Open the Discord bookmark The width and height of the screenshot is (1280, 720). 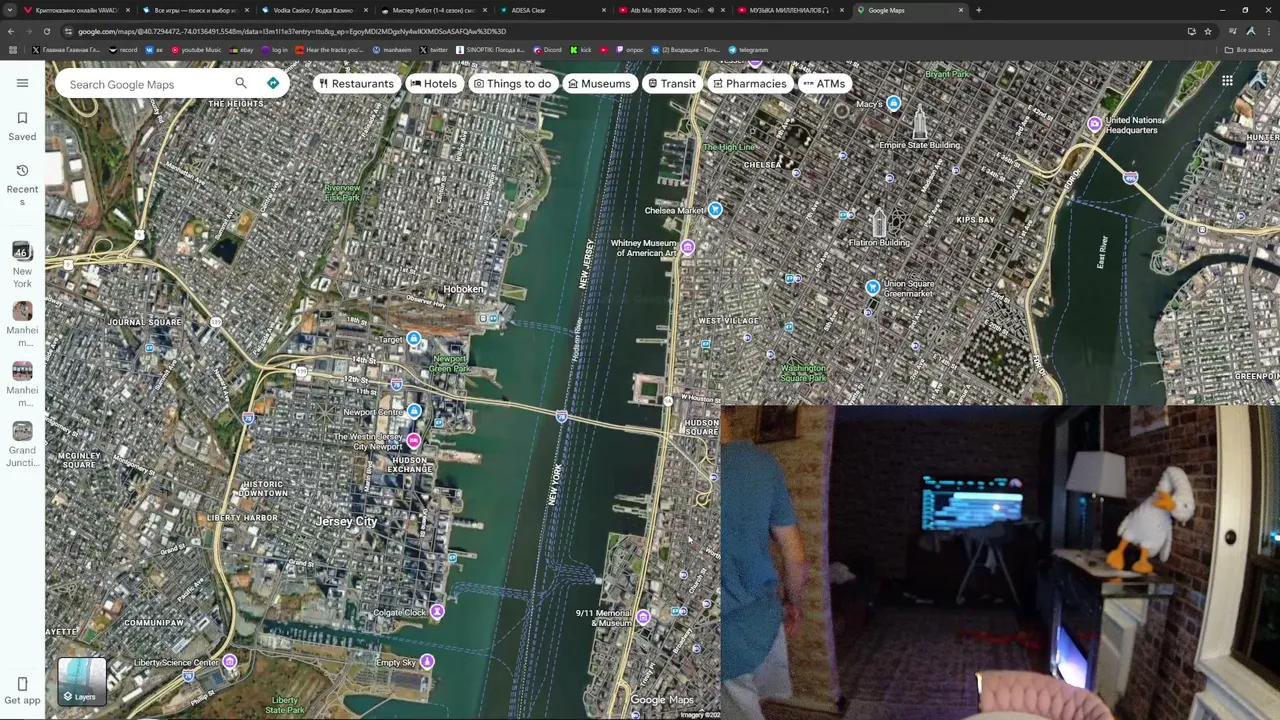point(548,50)
